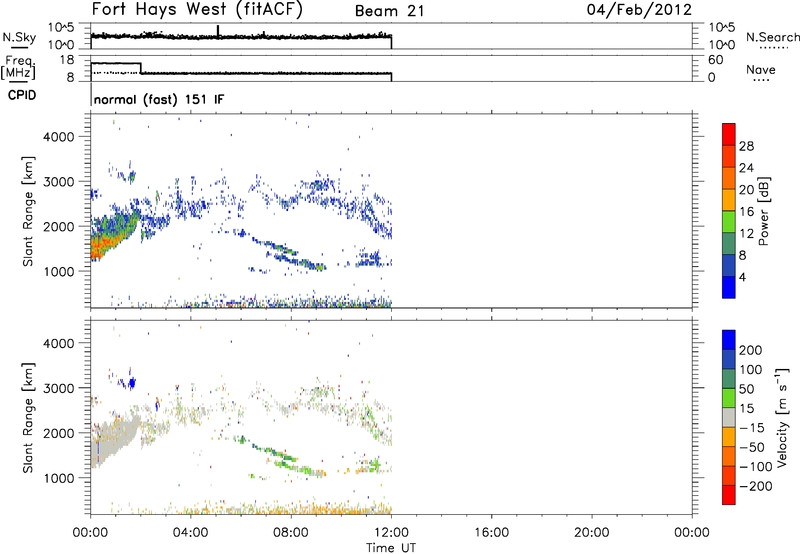Click the '16:00' time tick label

491,533
